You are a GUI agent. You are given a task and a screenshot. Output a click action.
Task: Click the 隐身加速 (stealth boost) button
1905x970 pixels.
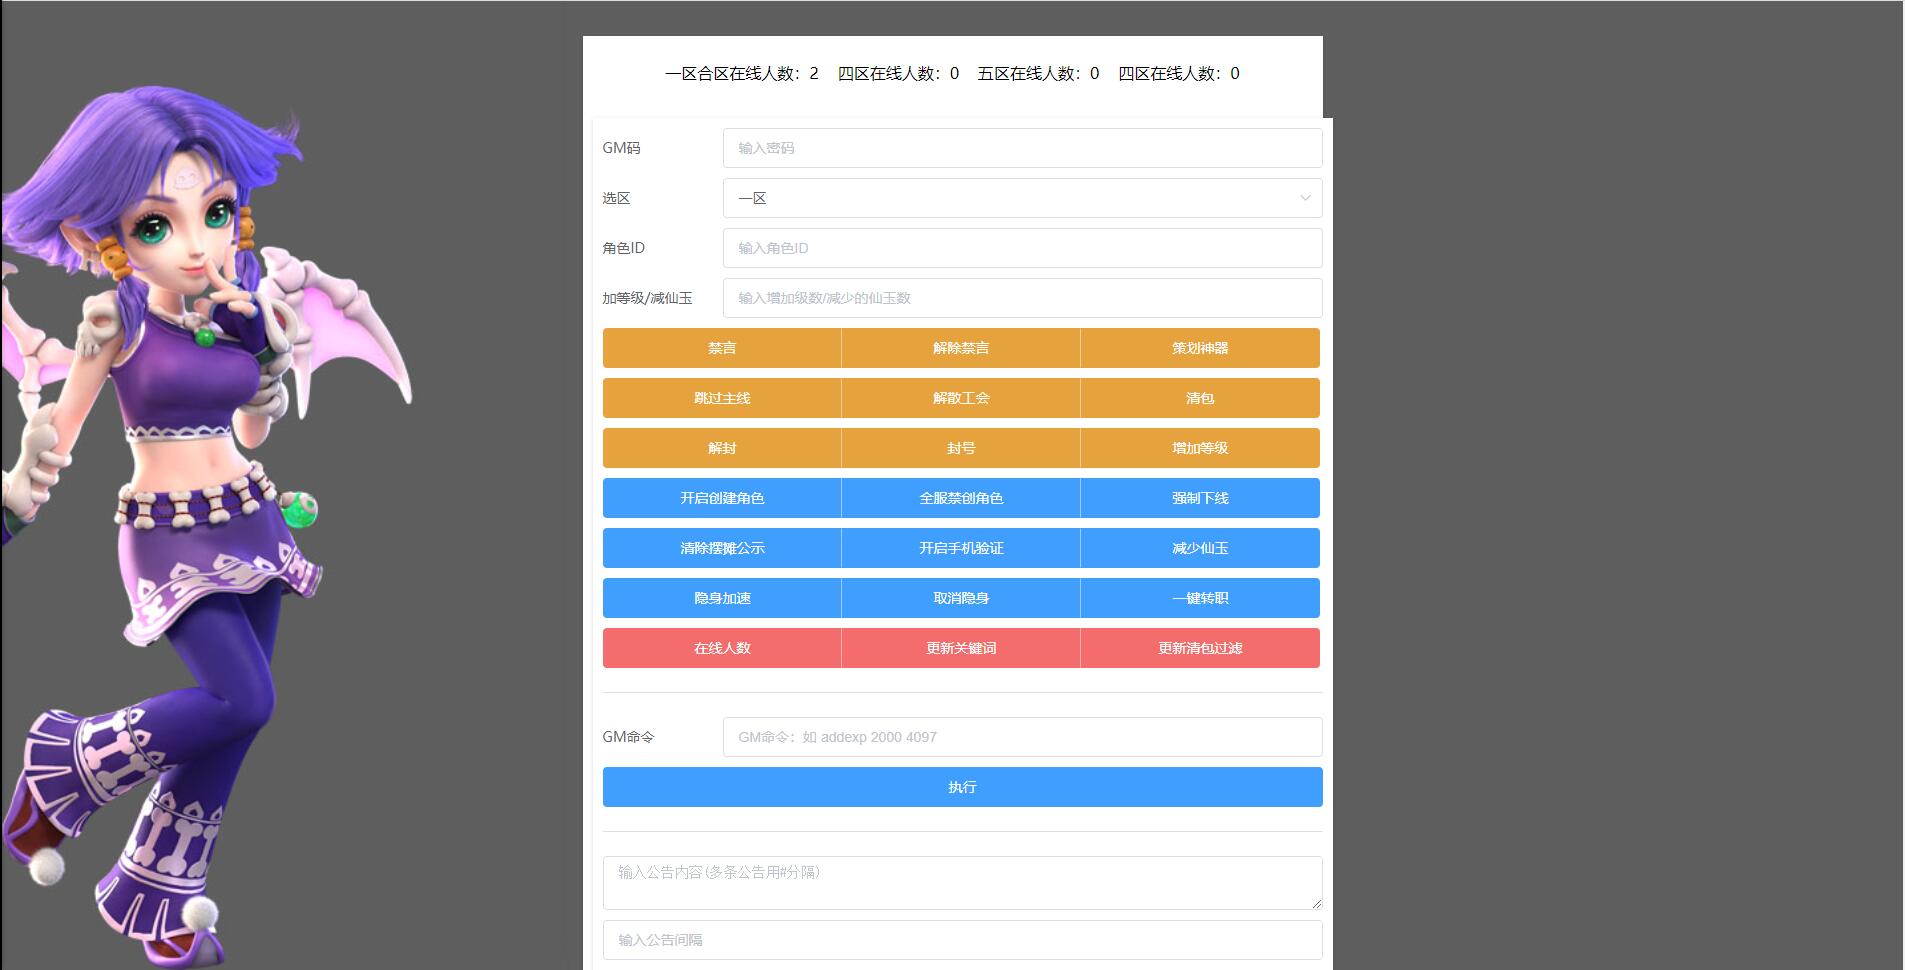(722, 597)
